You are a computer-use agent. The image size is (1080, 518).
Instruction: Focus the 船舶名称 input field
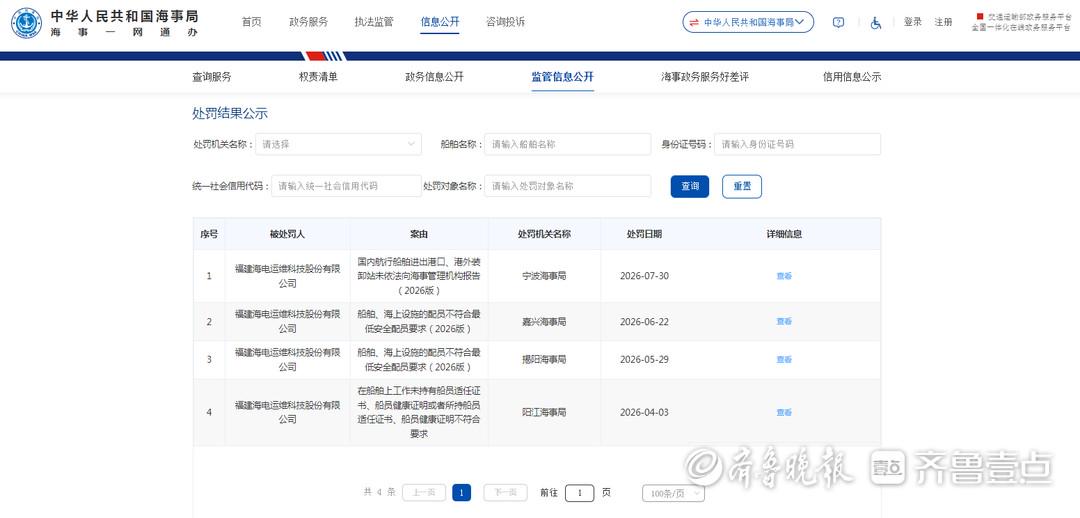click(568, 144)
